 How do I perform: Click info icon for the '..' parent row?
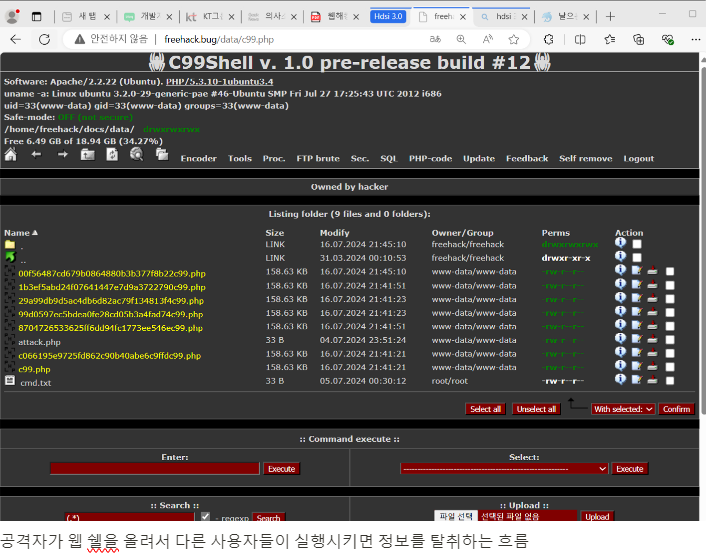click(620, 256)
